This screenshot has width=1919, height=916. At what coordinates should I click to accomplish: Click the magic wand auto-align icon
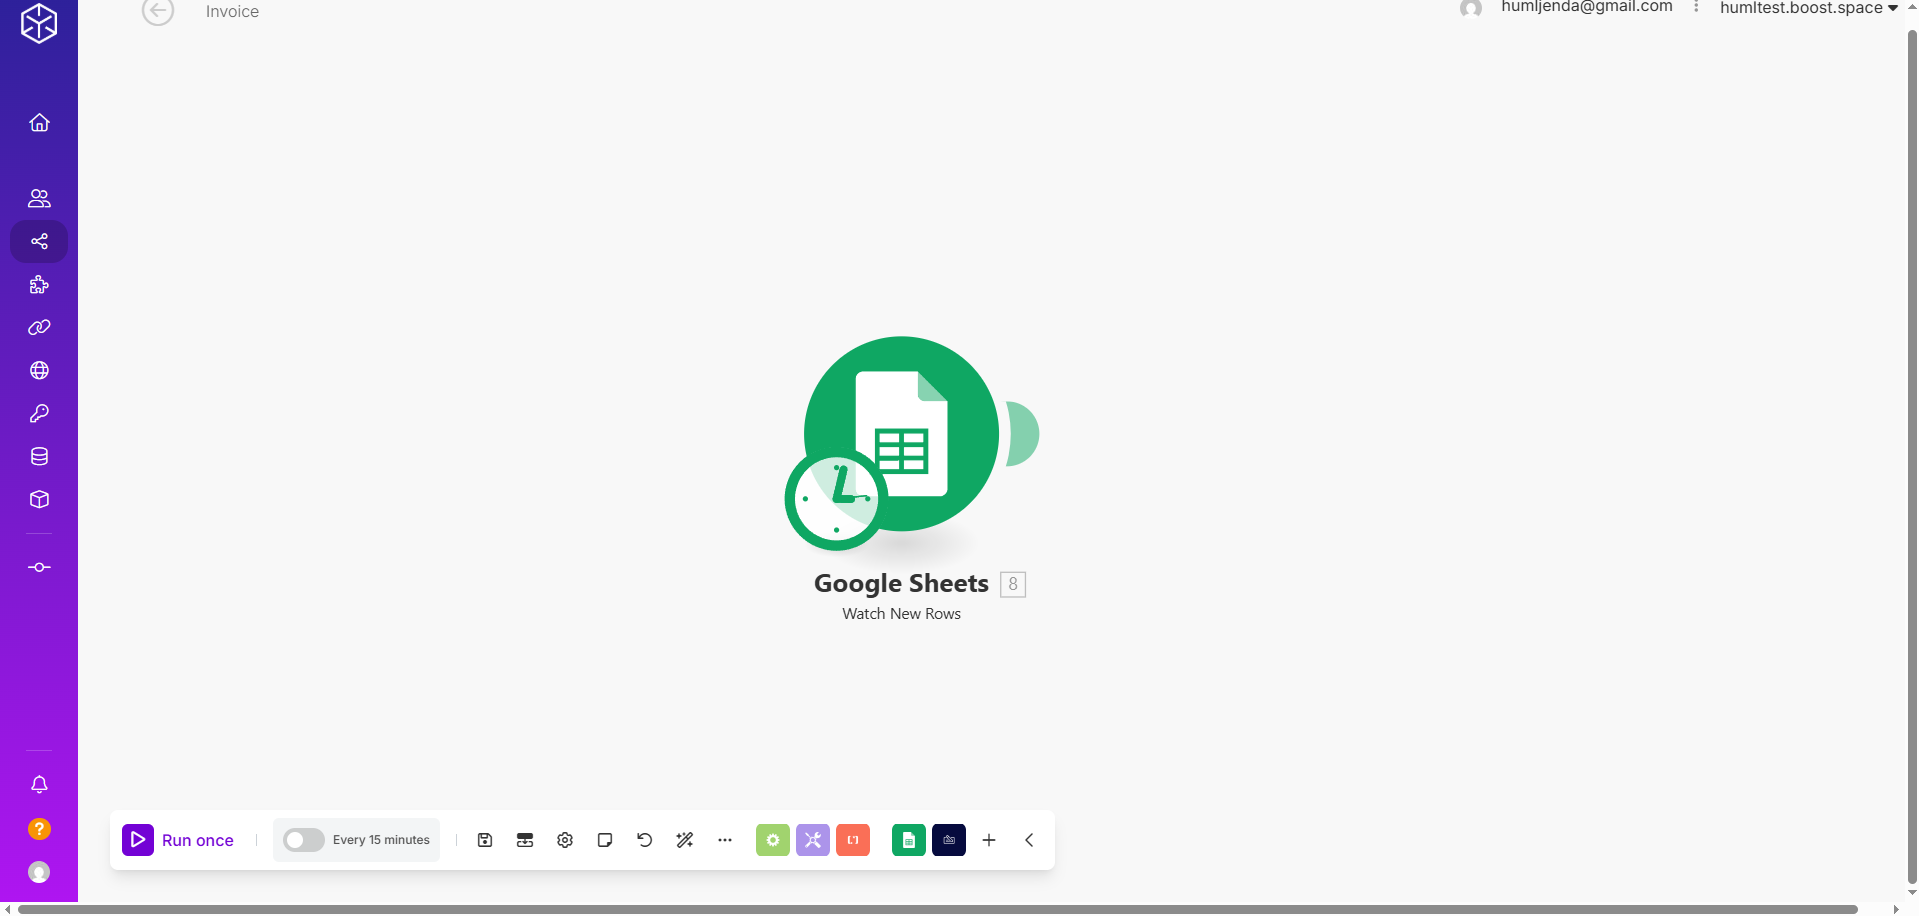(x=685, y=840)
